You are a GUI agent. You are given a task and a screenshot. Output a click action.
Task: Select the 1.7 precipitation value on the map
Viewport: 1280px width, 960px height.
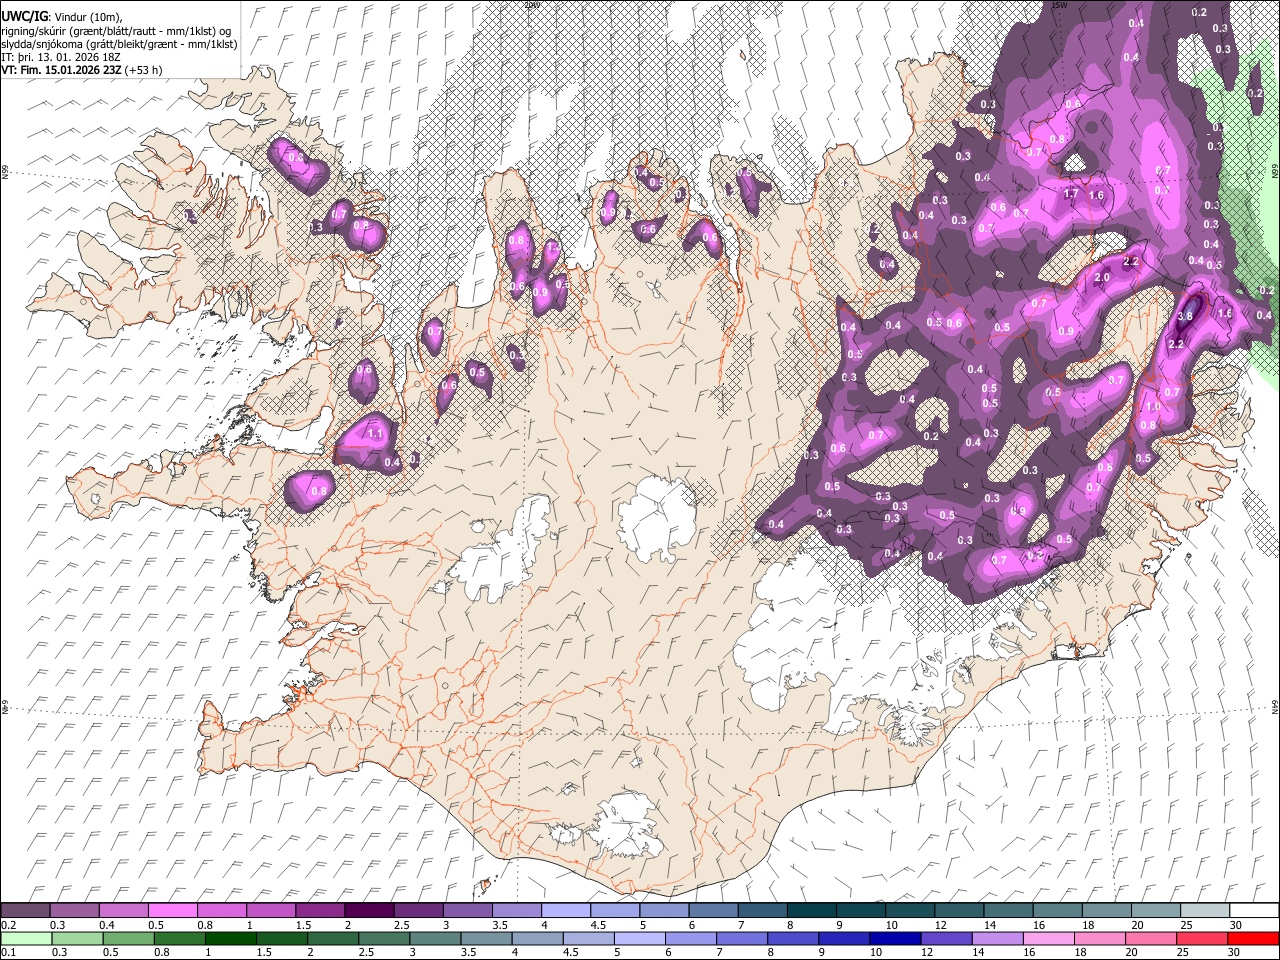click(x=1071, y=194)
